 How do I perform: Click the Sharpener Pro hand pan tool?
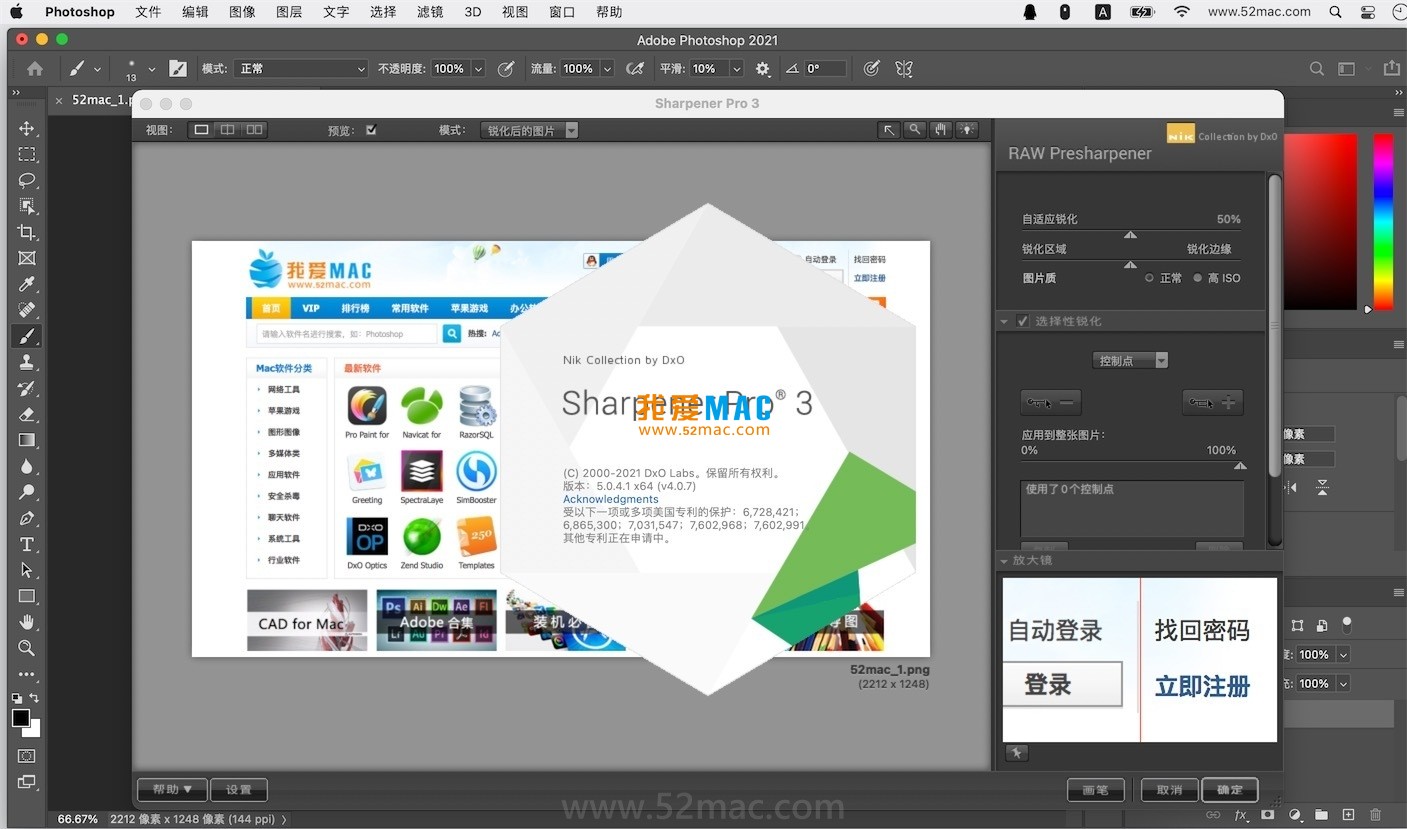tap(940, 130)
